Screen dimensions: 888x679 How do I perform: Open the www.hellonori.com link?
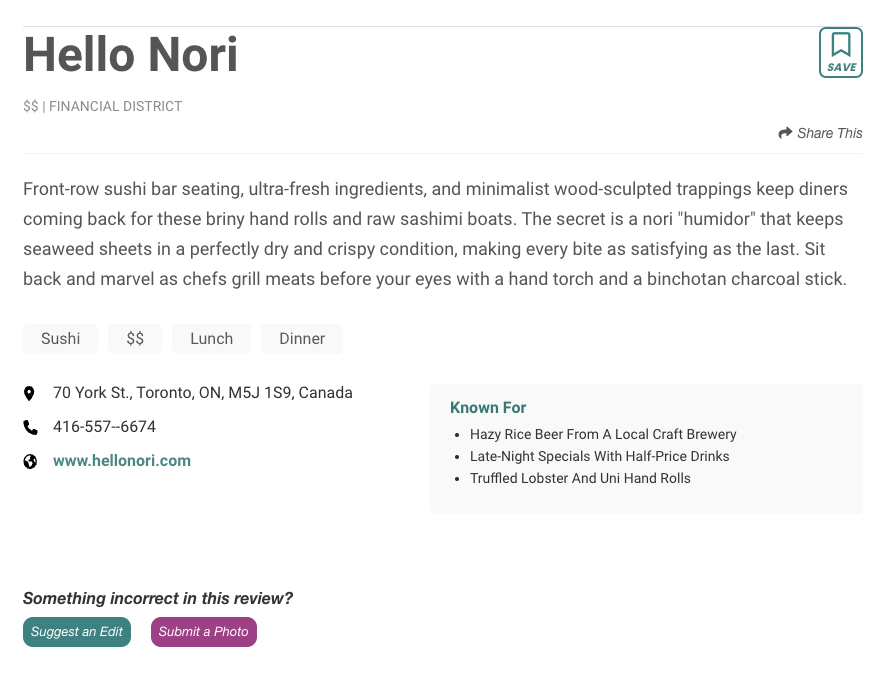(x=122, y=461)
